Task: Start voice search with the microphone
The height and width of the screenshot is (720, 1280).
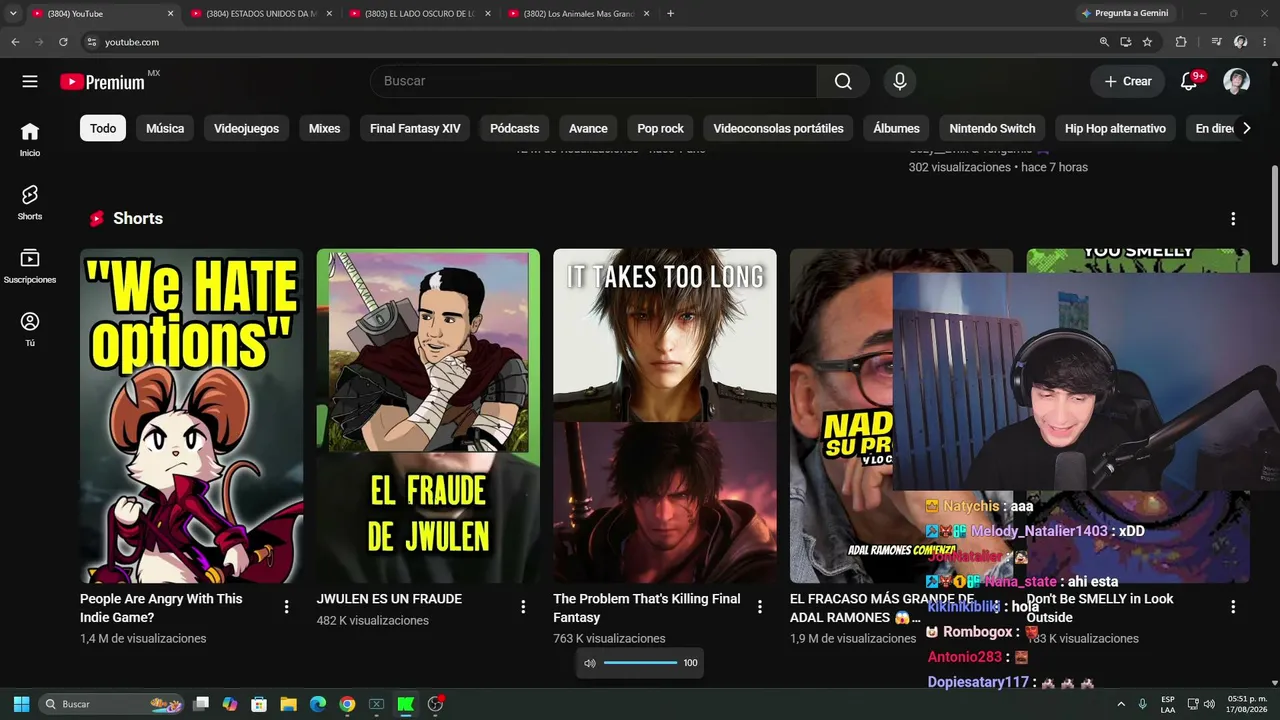Action: (x=900, y=81)
